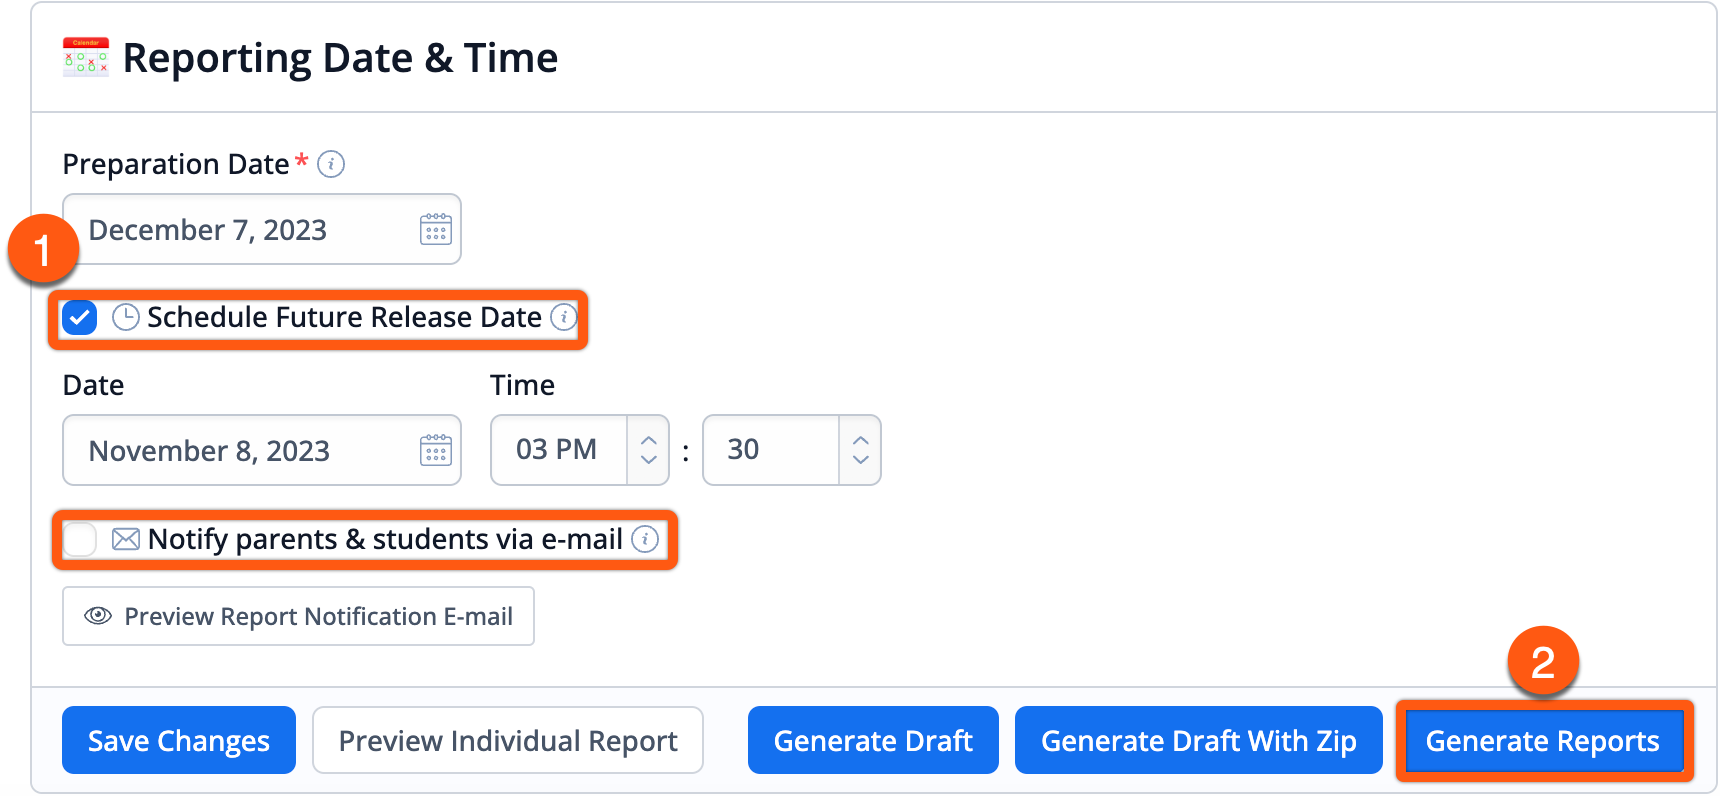Enable Notify parents & students via e-mail

(x=80, y=540)
